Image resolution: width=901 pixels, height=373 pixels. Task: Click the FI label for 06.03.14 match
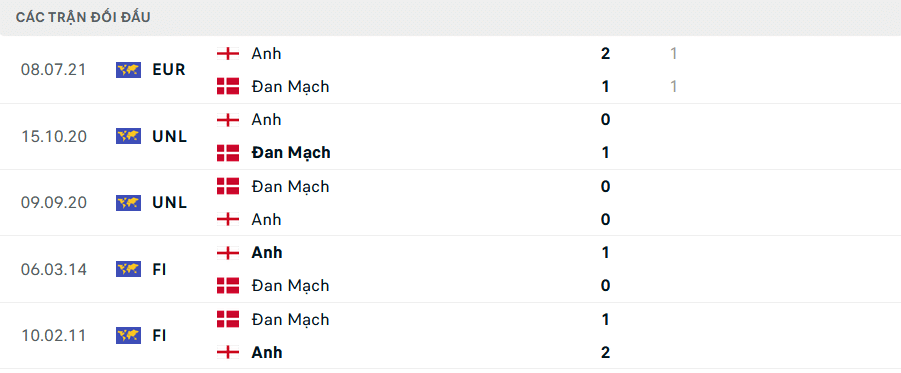159,269
